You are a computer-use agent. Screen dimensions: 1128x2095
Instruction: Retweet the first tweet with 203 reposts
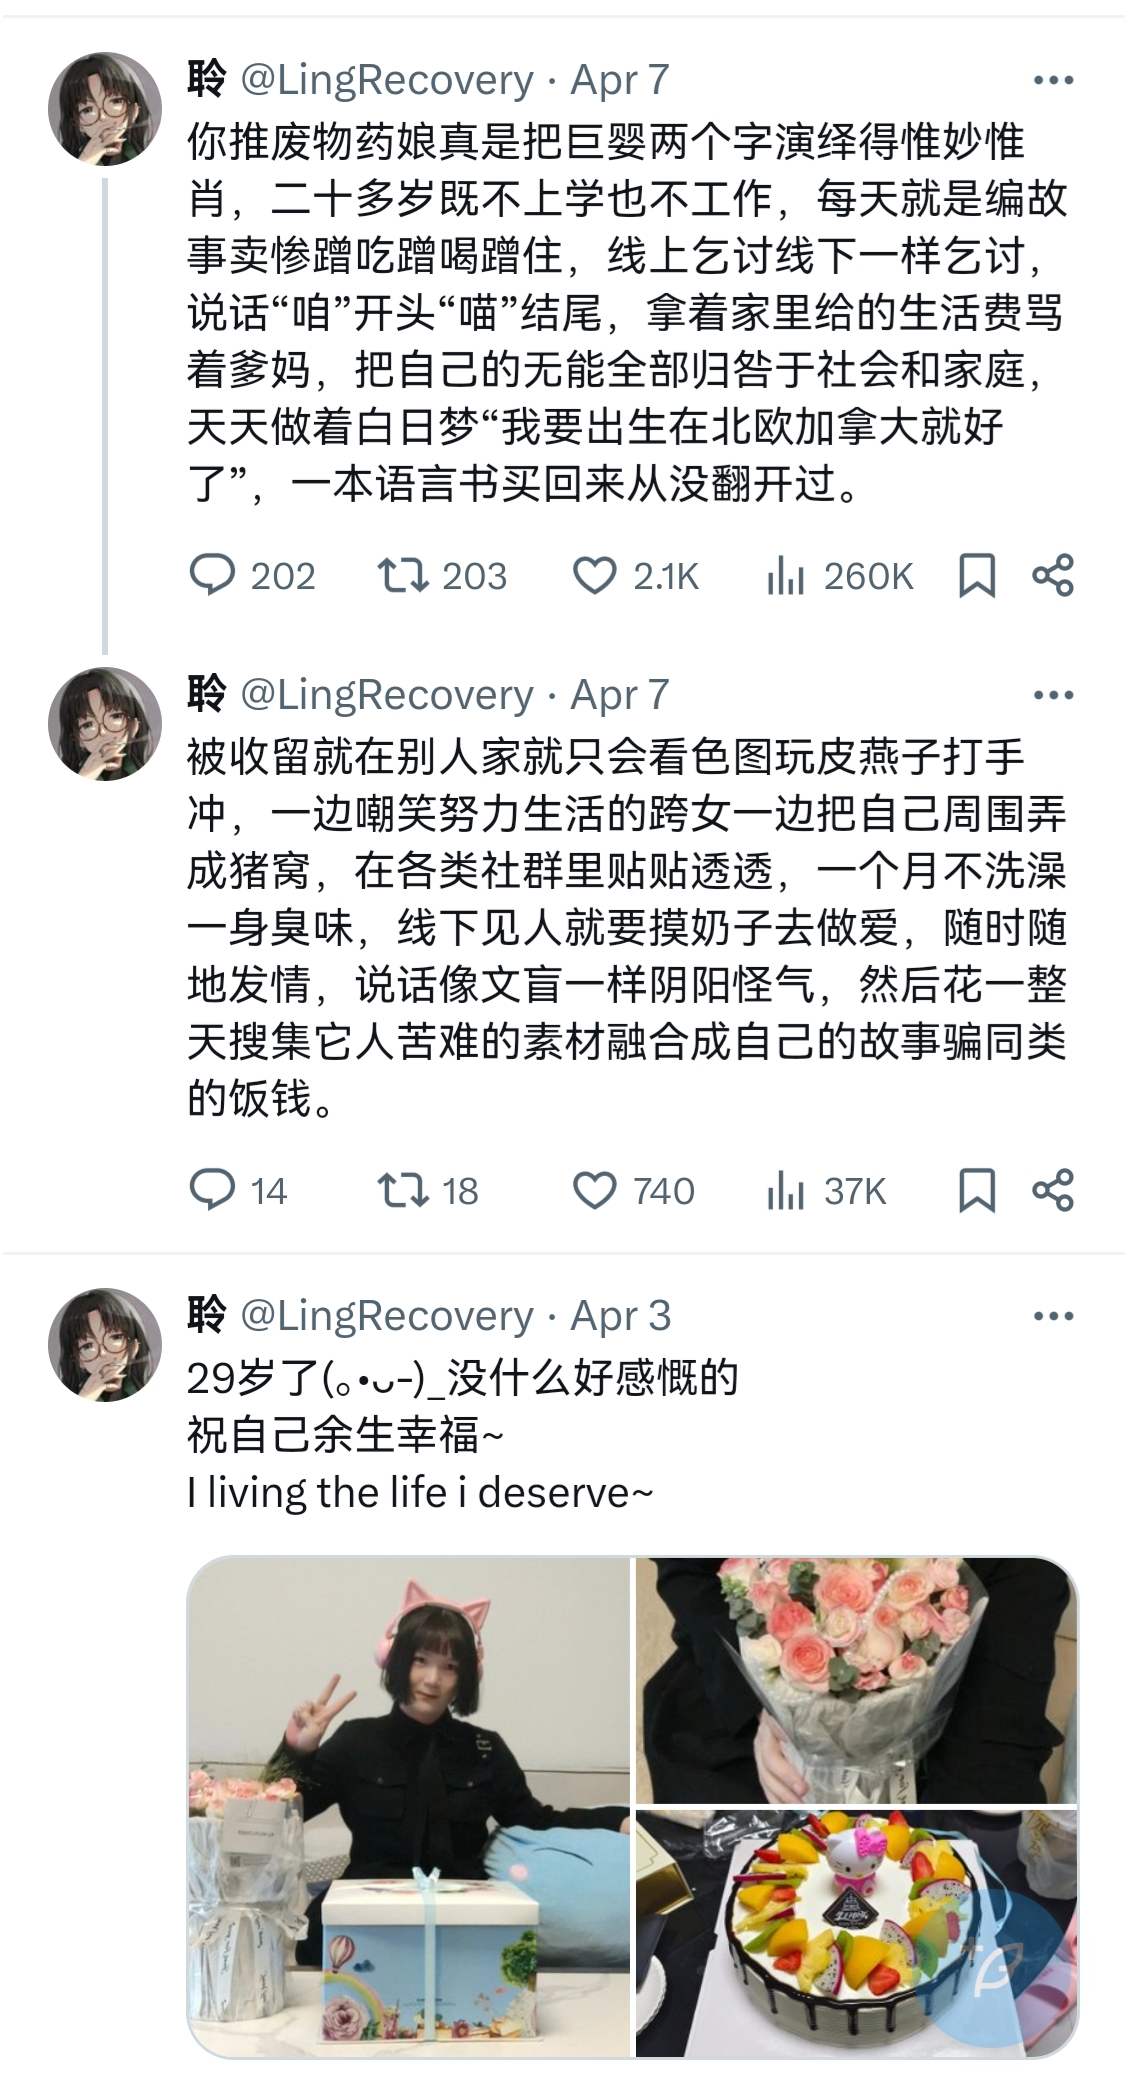402,575
